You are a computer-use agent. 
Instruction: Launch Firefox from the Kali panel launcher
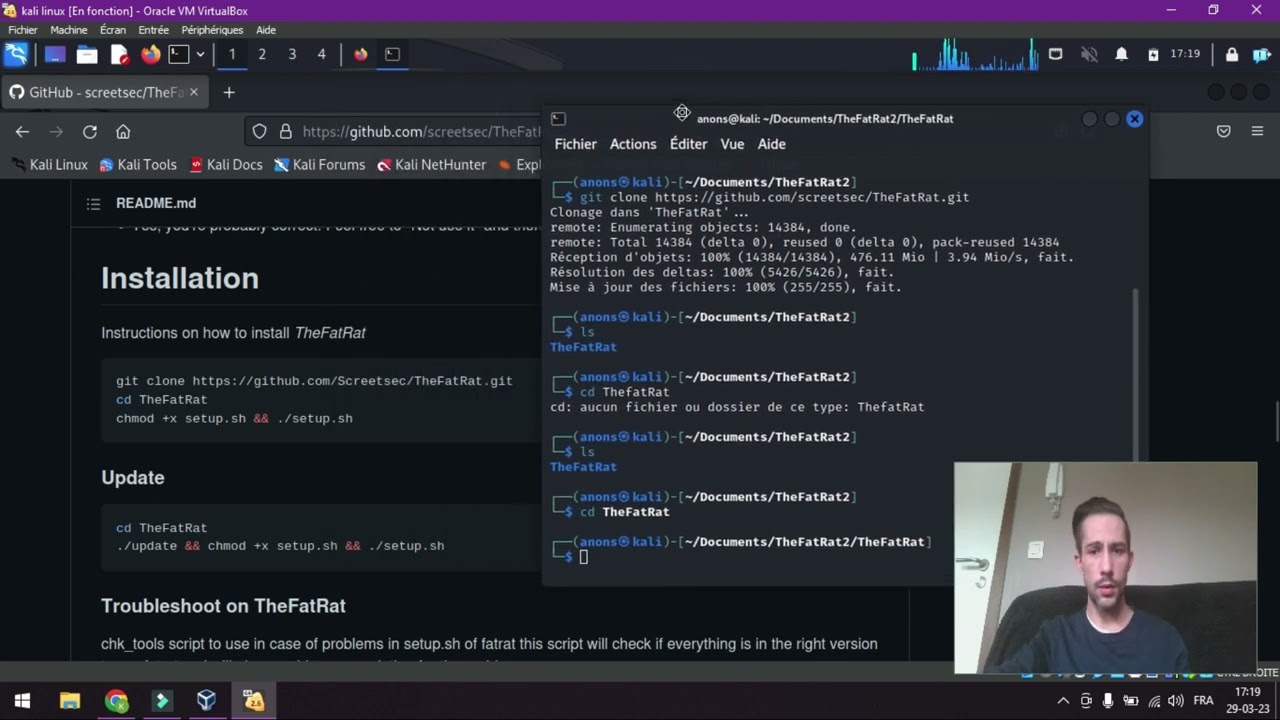pyautogui.click(x=150, y=54)
